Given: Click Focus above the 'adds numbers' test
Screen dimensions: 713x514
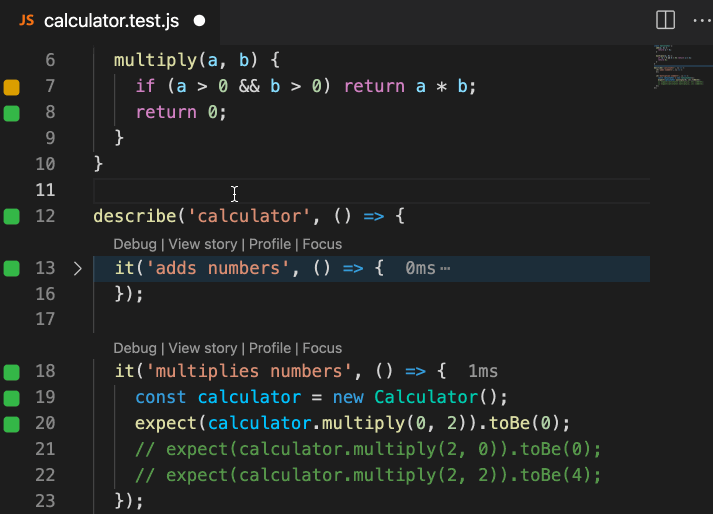Looking at the screenshot, I should point(322,244).
